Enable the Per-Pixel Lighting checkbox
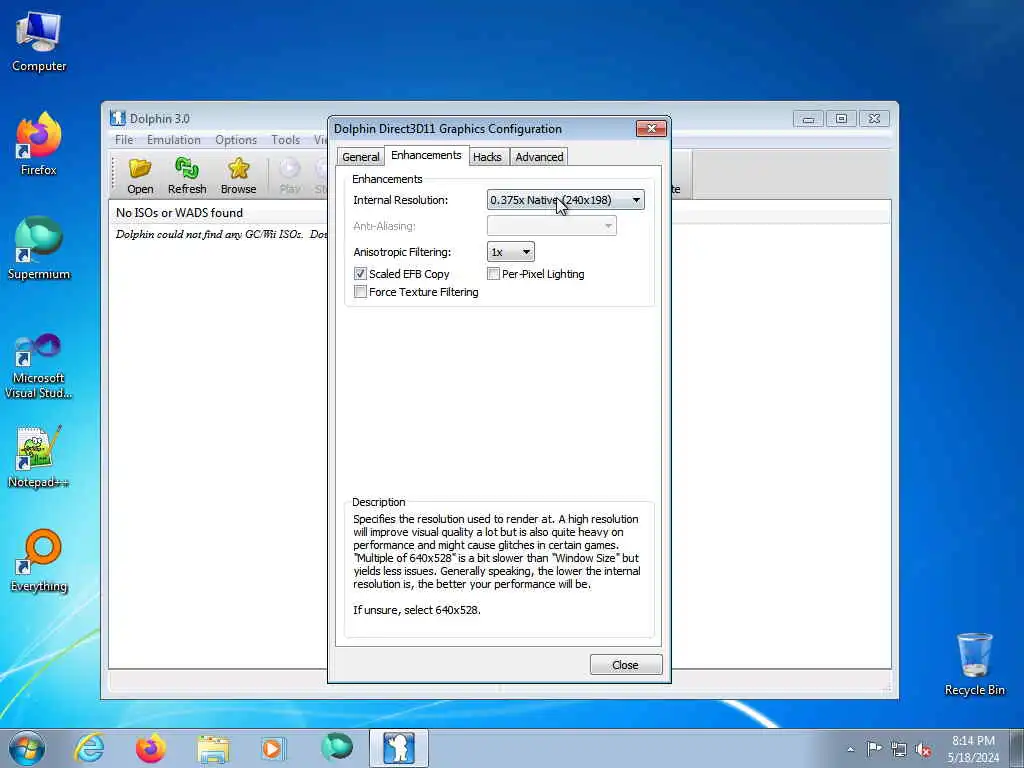This screenshot has height=768, width=1024. (494, 274)
